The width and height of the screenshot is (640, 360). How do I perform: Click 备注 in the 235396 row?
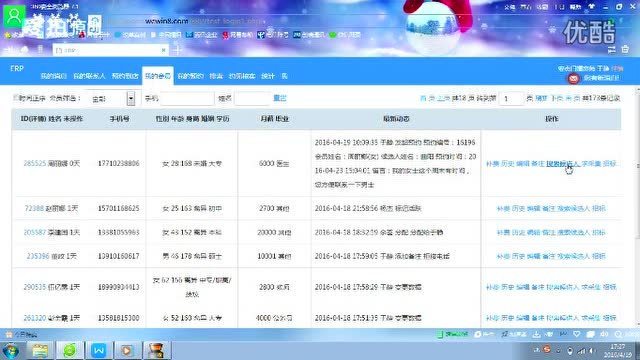point(549,256)
